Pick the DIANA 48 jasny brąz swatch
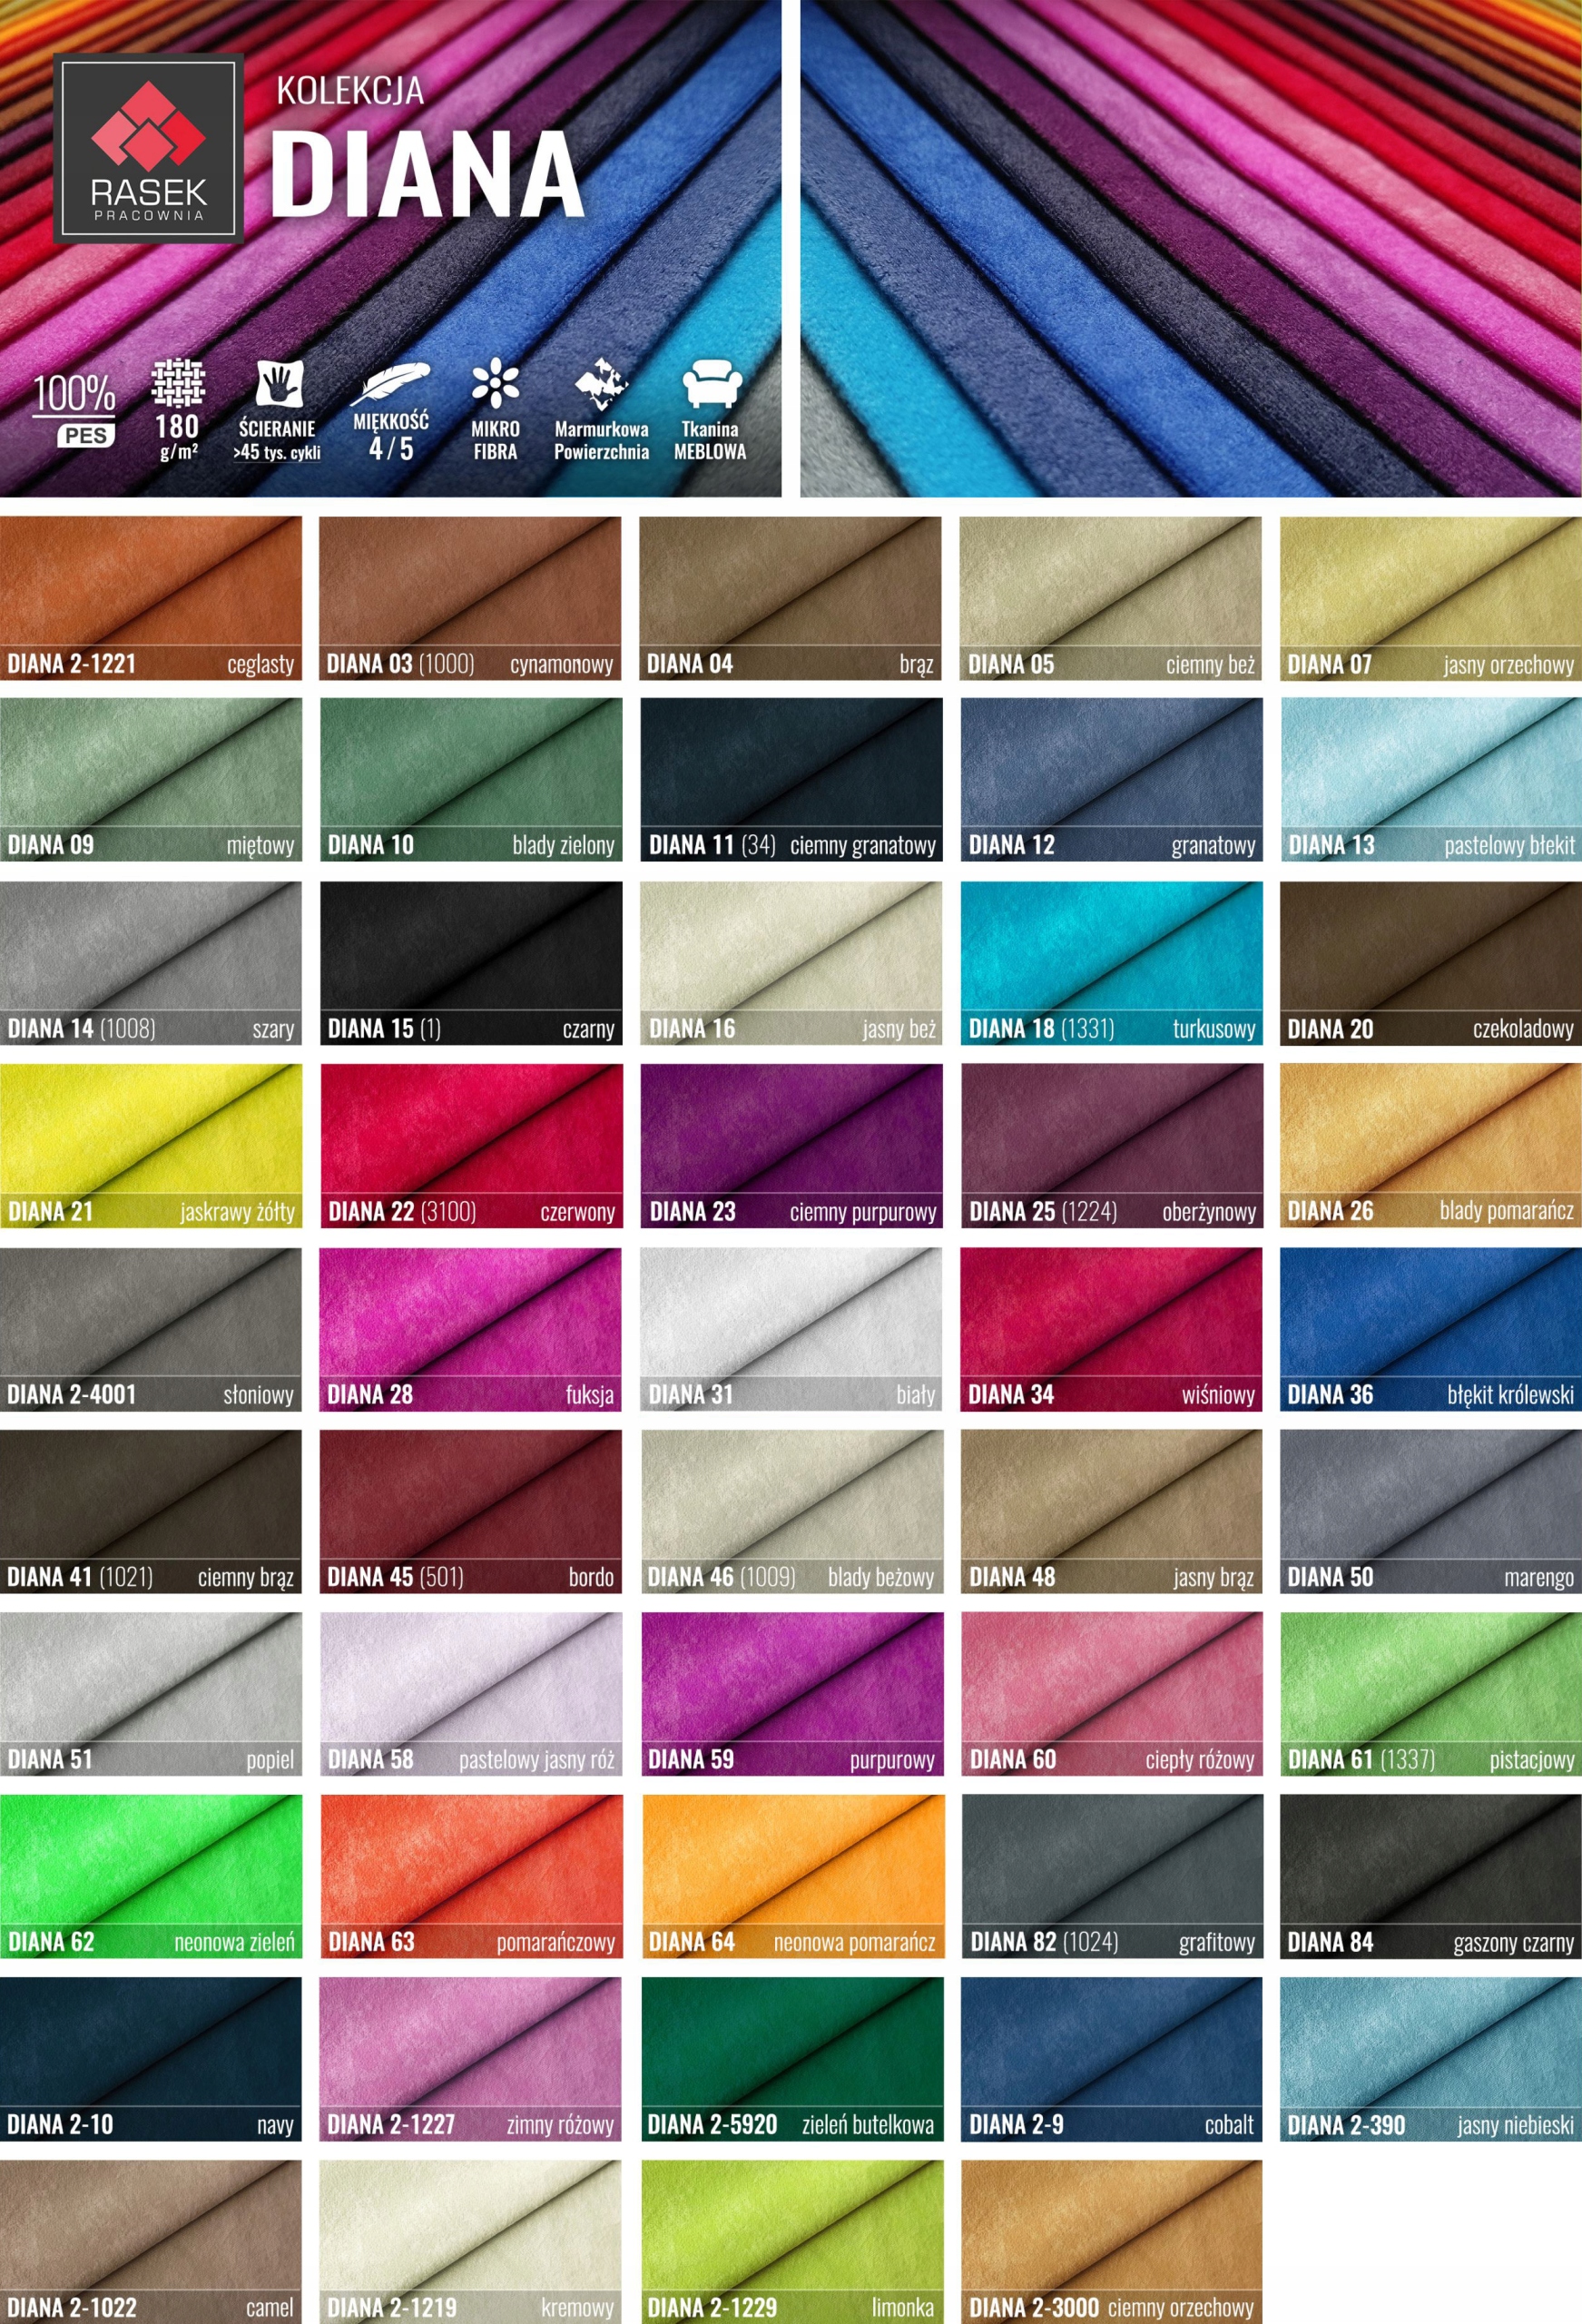 [x=1112, y=1511]
